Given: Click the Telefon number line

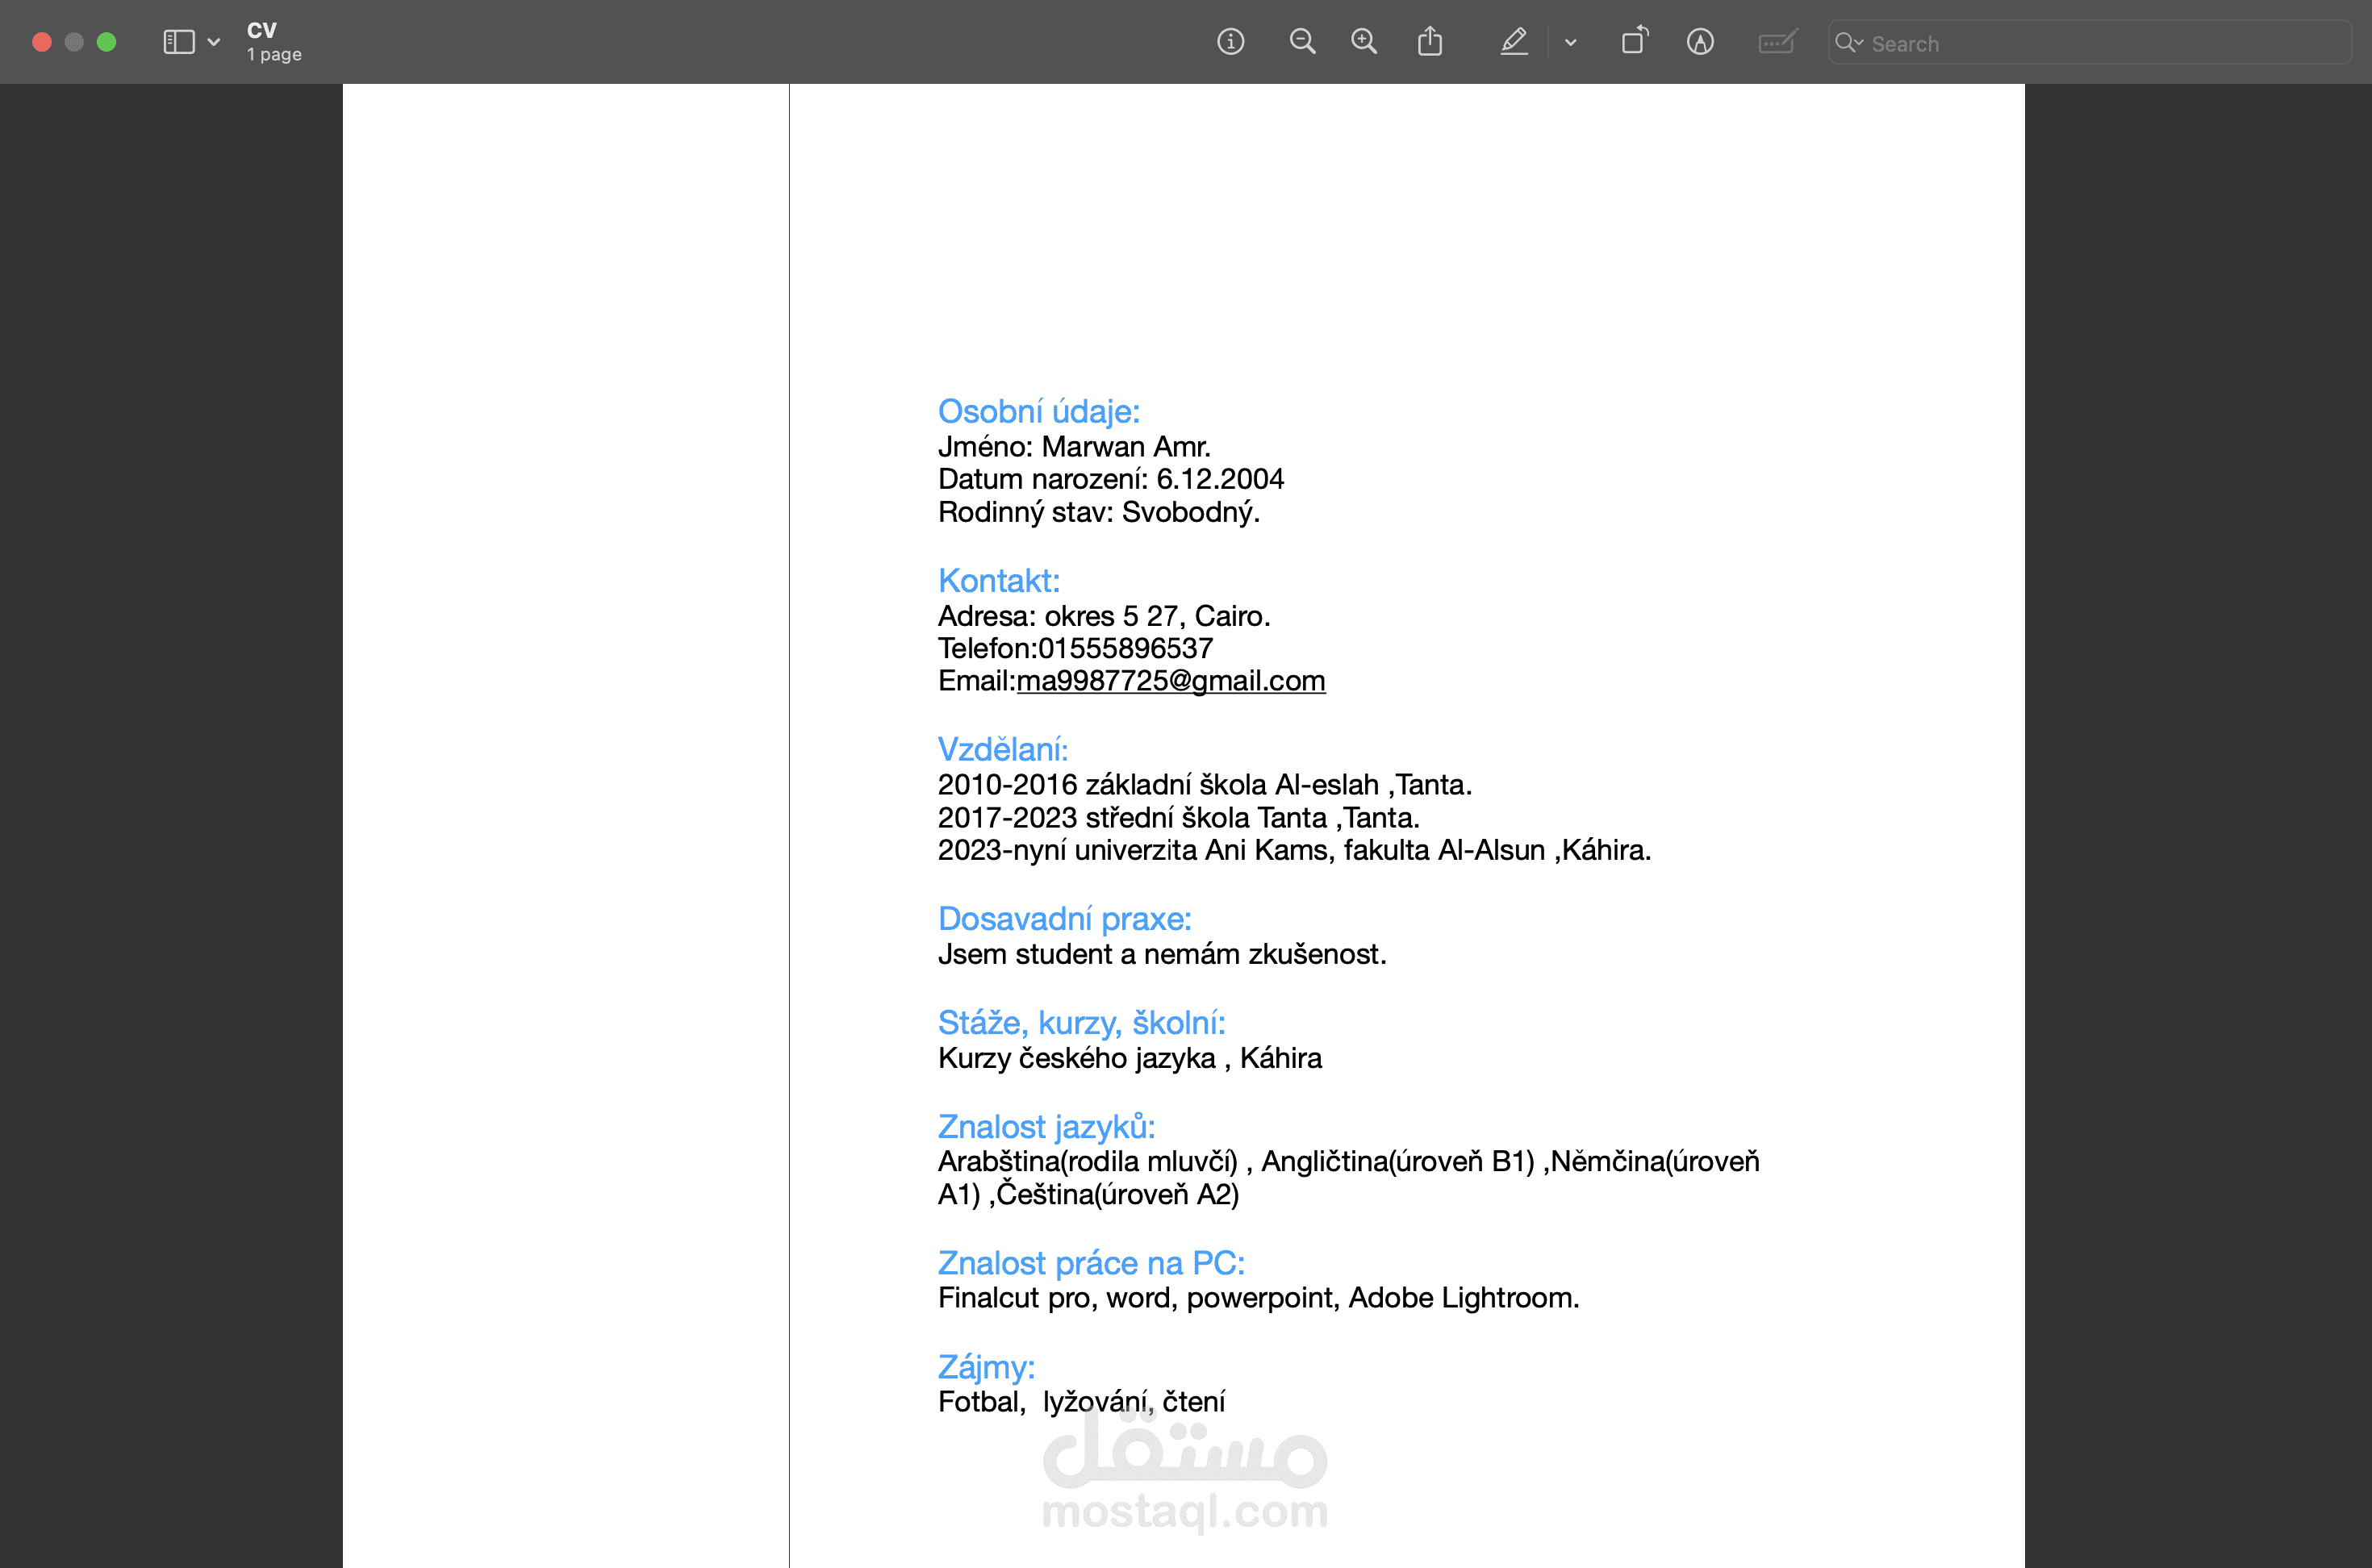Looking at the screenshot, I should click(x=1075, y=648).
